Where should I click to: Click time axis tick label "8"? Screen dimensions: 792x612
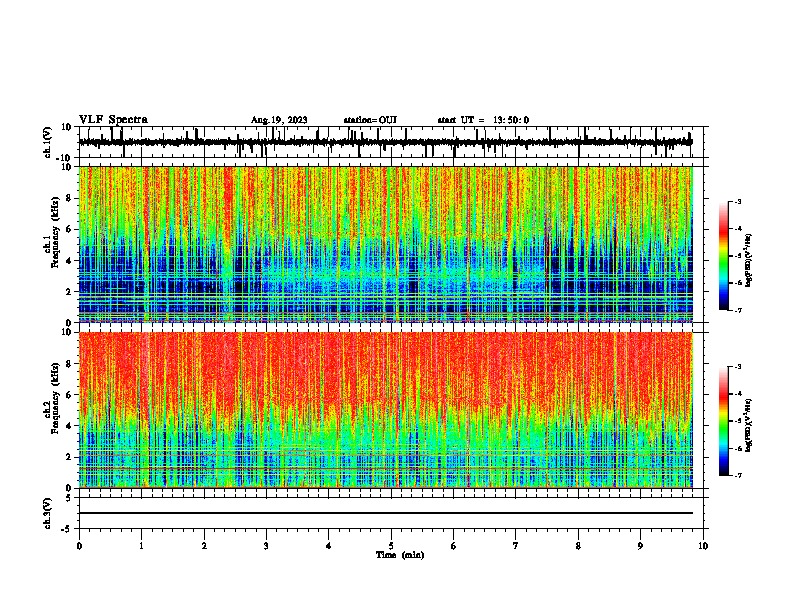pos(578,546)
